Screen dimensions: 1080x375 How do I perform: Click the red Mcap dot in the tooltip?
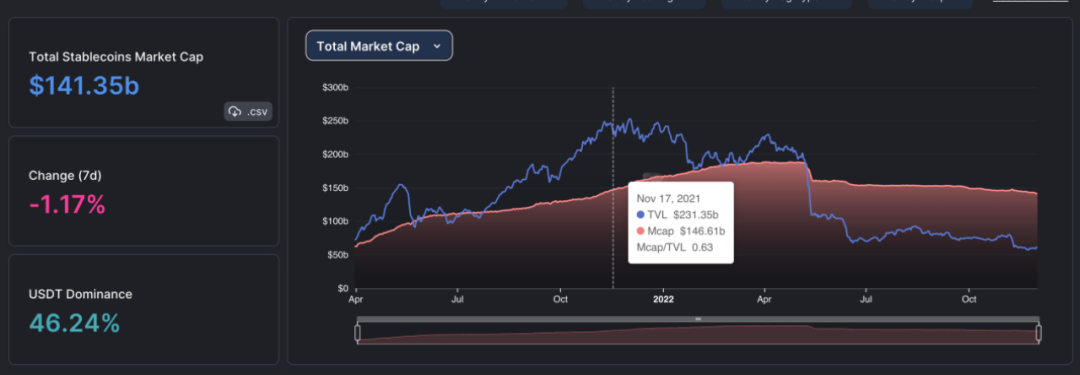point(641,232)
